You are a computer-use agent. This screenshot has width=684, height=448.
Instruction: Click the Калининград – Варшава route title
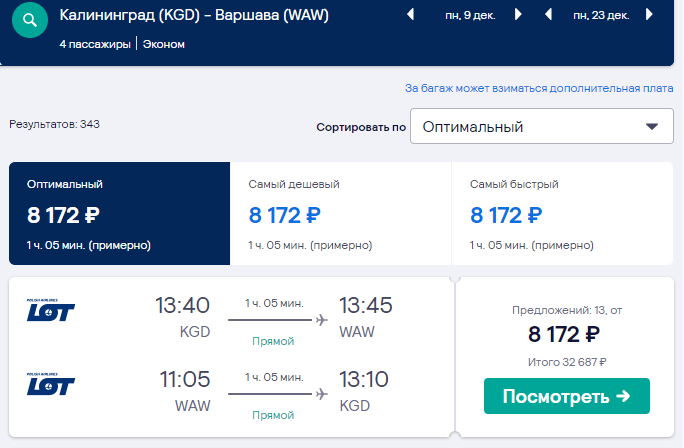[x=194, y=15]
